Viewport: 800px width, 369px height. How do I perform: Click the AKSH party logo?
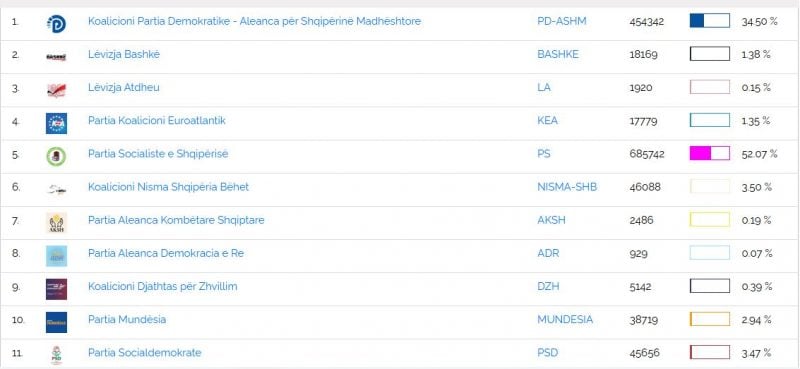(56, 223)
